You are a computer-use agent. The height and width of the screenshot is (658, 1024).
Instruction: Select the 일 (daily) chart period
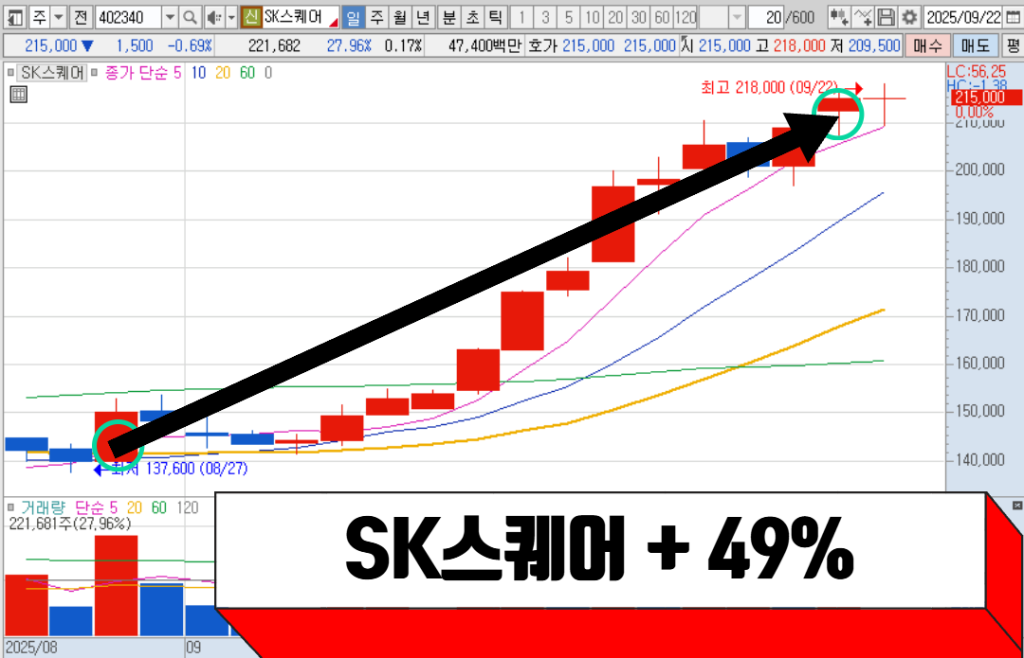point(353,18)
